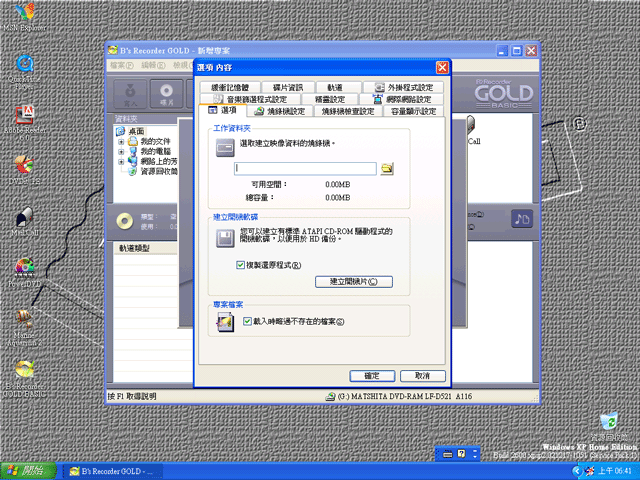The width and height of the screenshot is (640, 480).
Task: Click the keyboard icon in the language bar
Action: (448, 454)
